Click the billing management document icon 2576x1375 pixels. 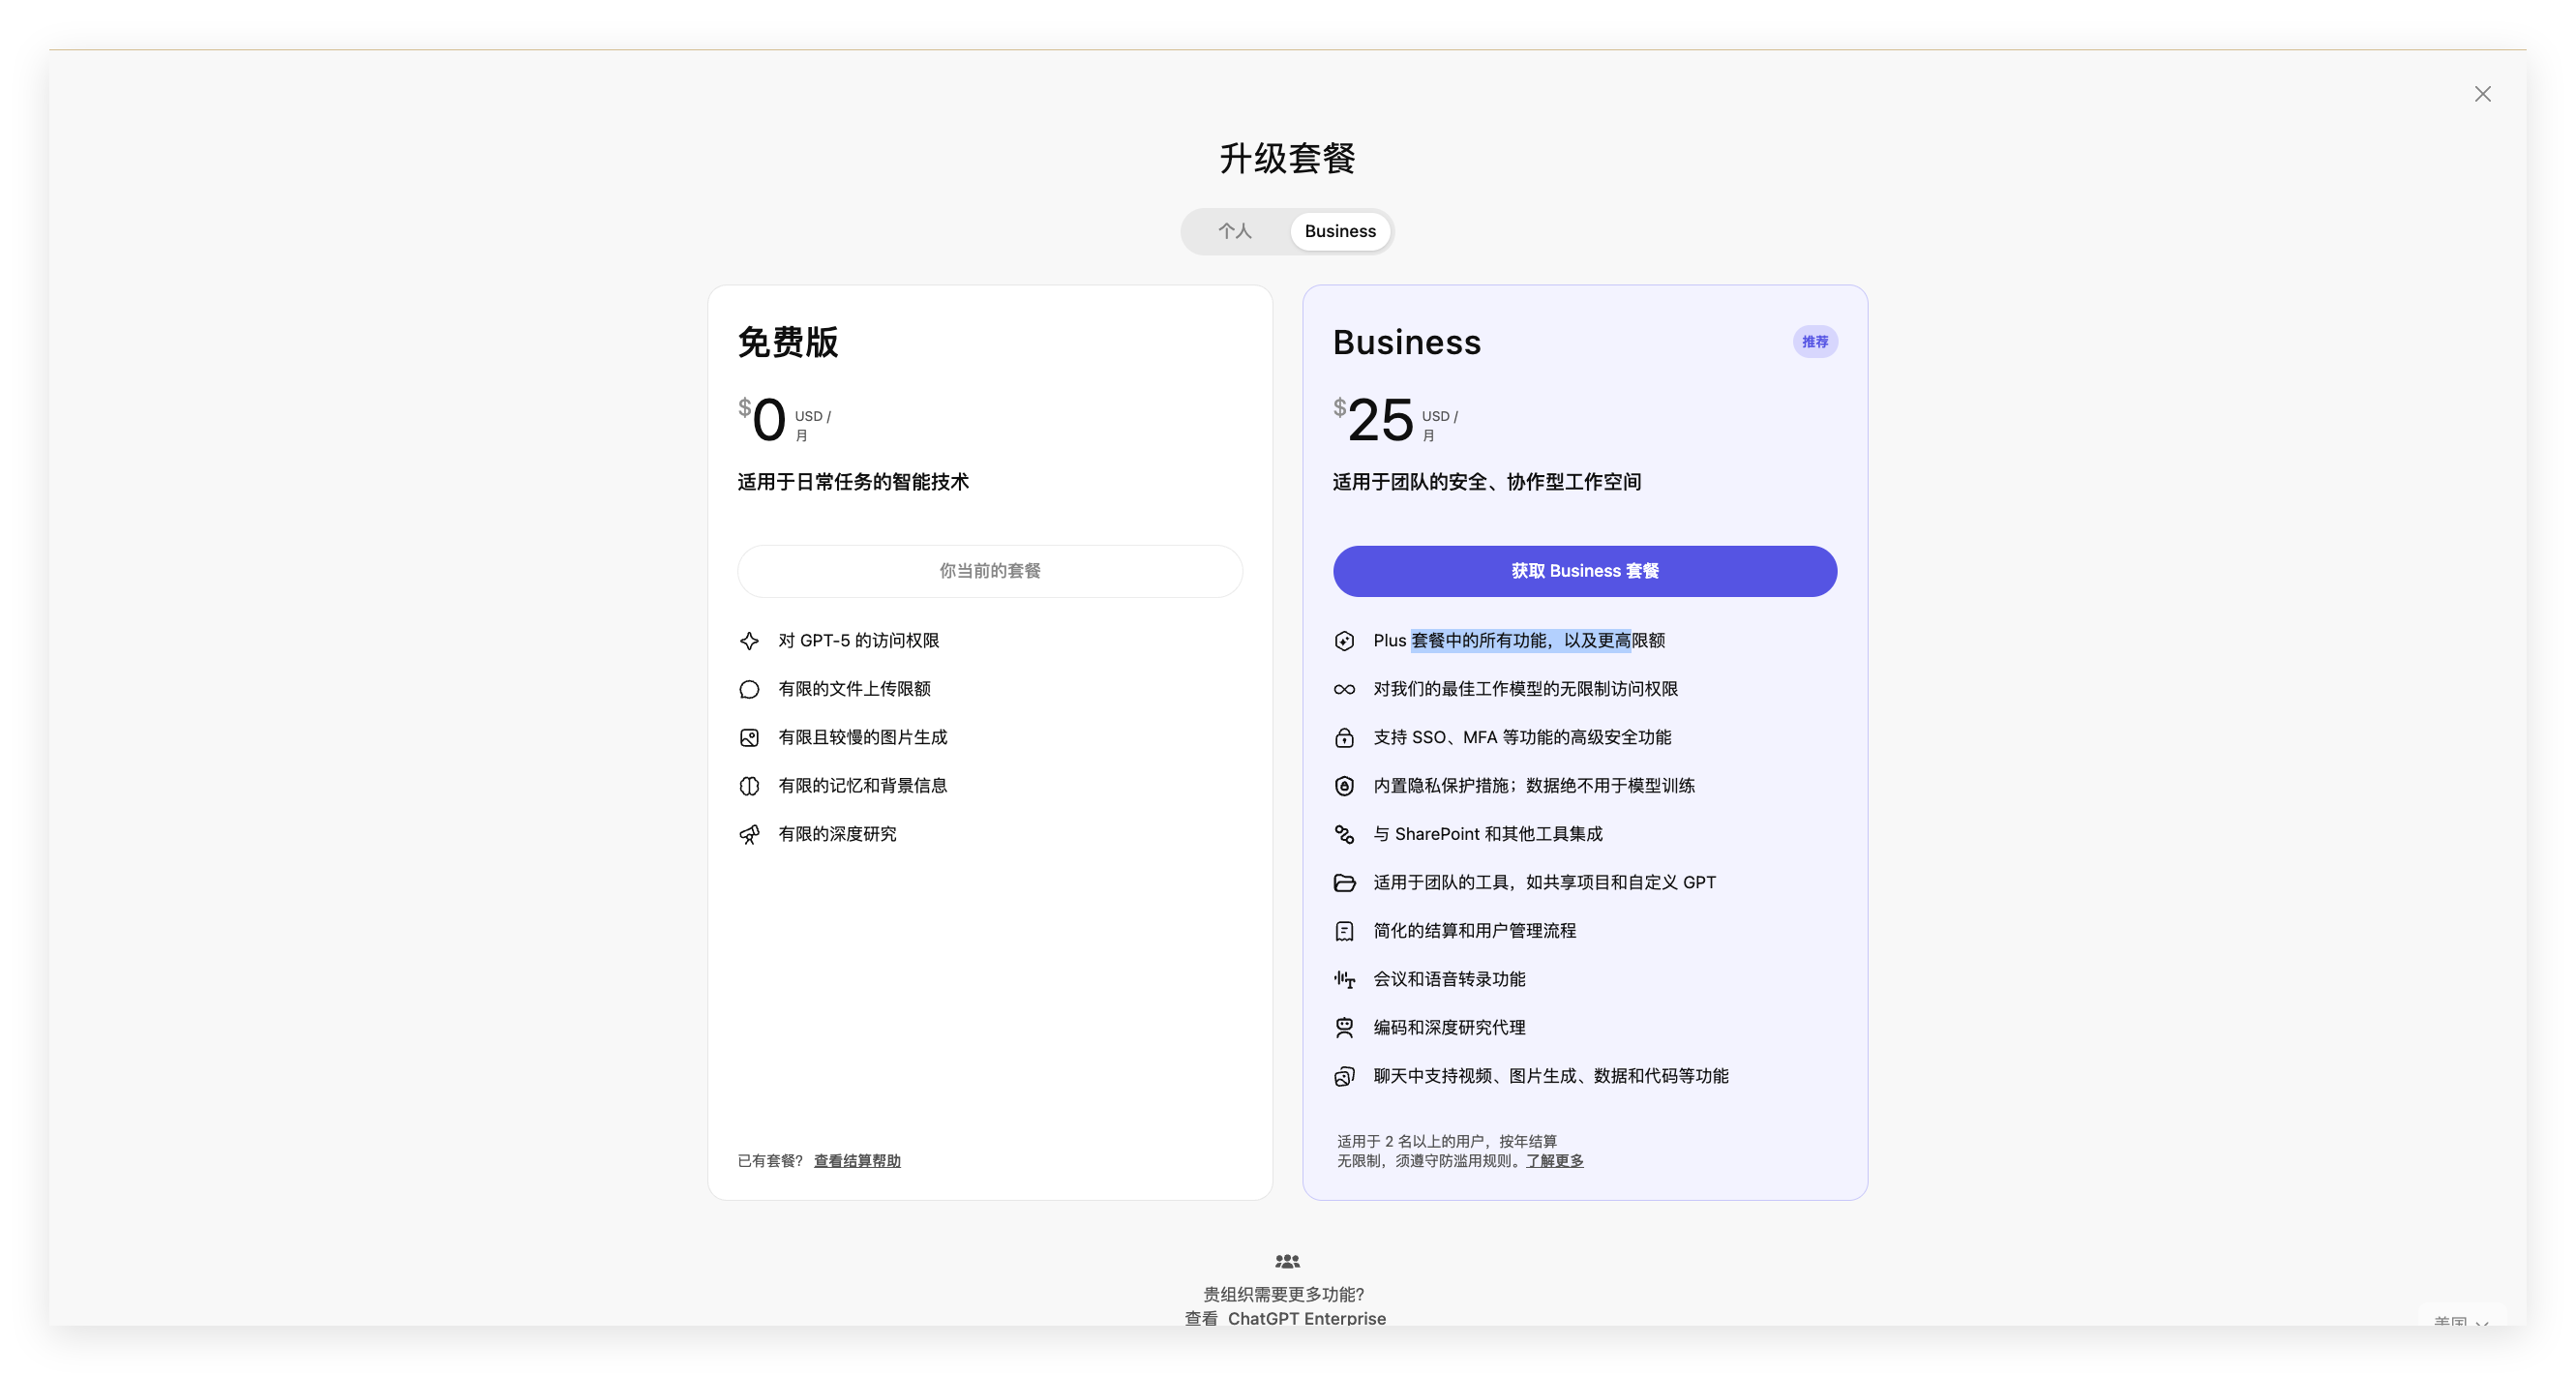[x=1344, y=931]
